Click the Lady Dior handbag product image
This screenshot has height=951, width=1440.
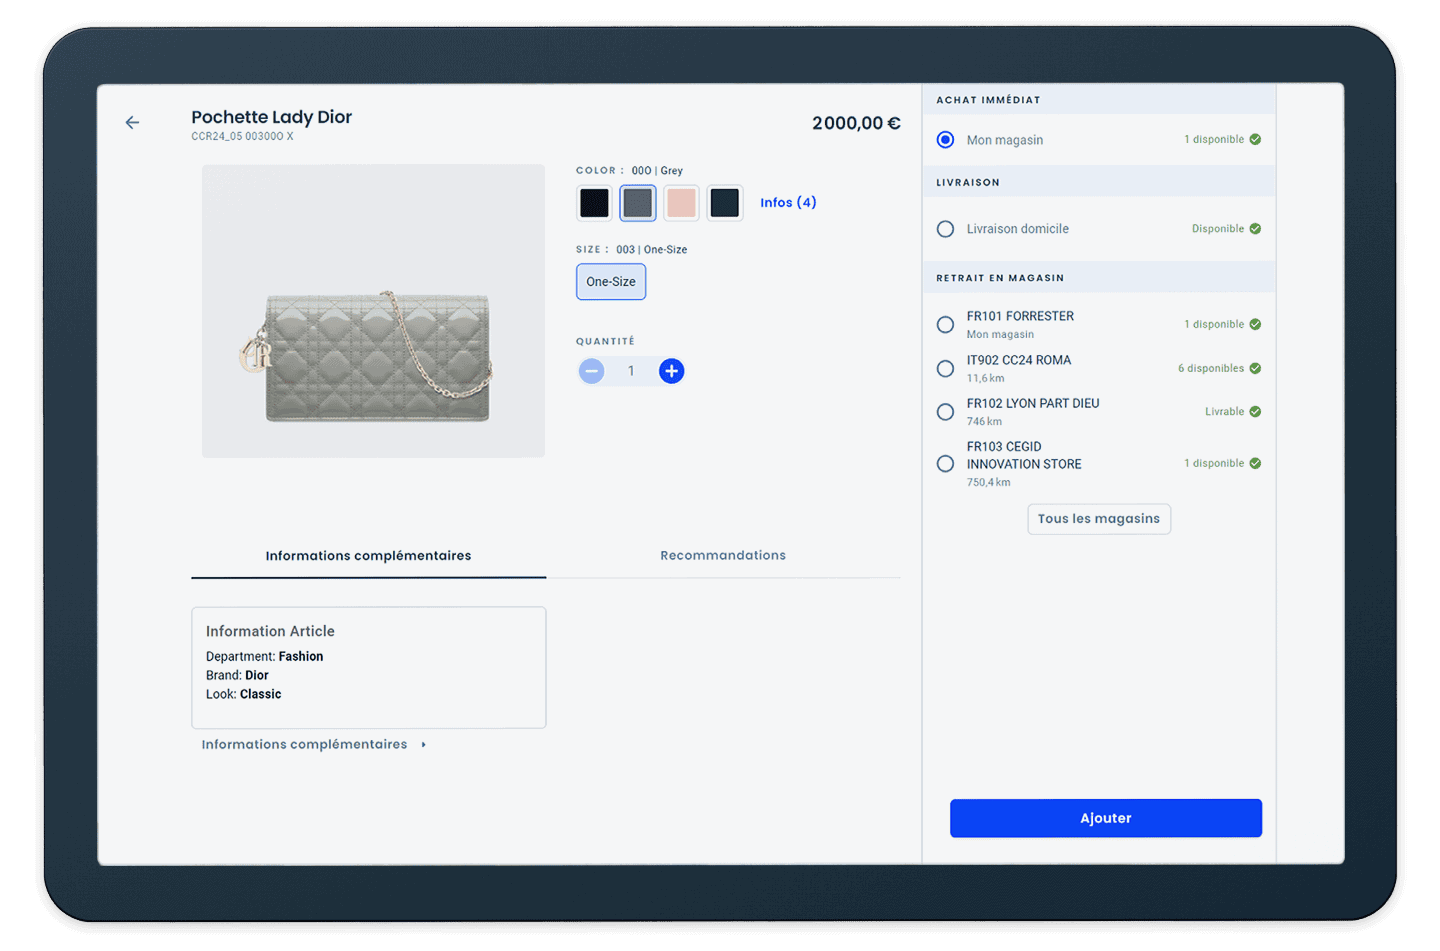[373, 311]
